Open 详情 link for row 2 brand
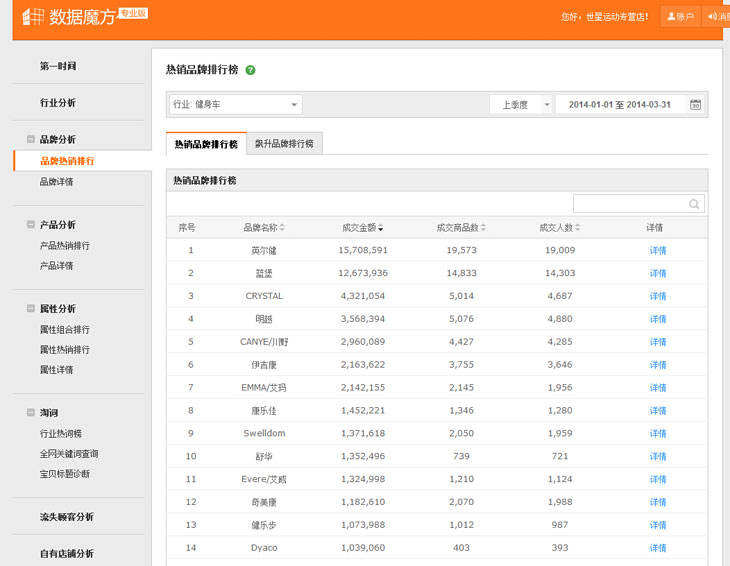 [658, 273]
